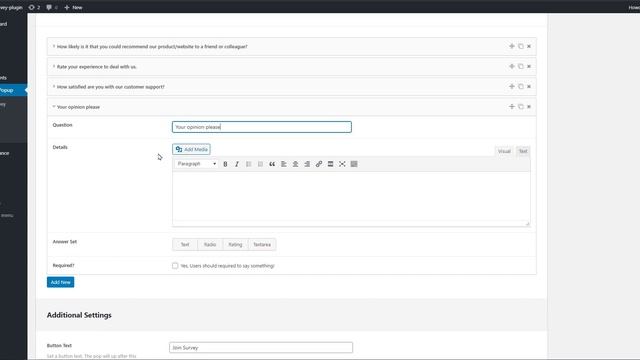The width and height of the screenshot is (640, 360).
Task: Select the Textarea answer set option
Action: 262,244
